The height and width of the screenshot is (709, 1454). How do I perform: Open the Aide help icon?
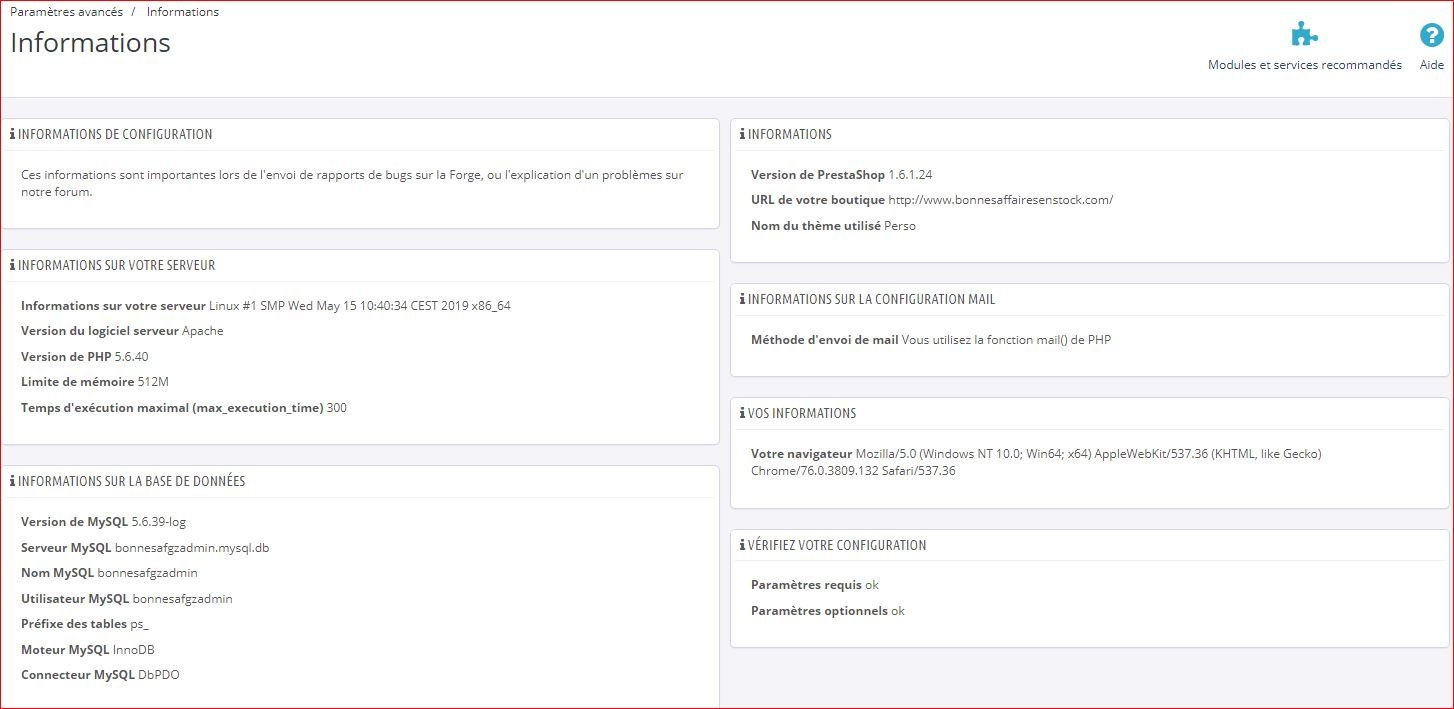point(1432,35)
